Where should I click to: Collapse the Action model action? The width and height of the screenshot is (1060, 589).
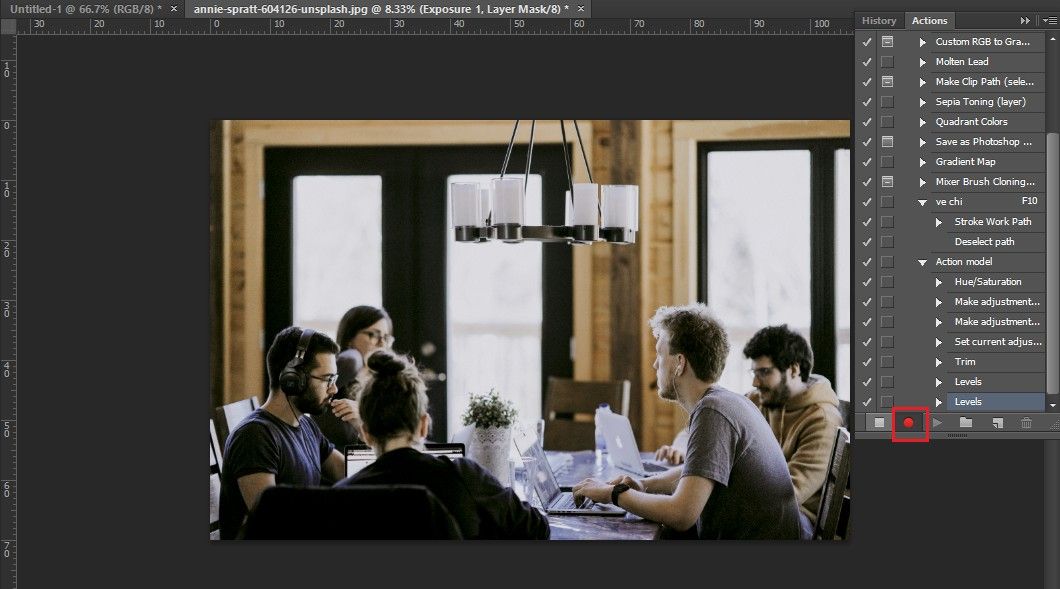click(923, 262)
